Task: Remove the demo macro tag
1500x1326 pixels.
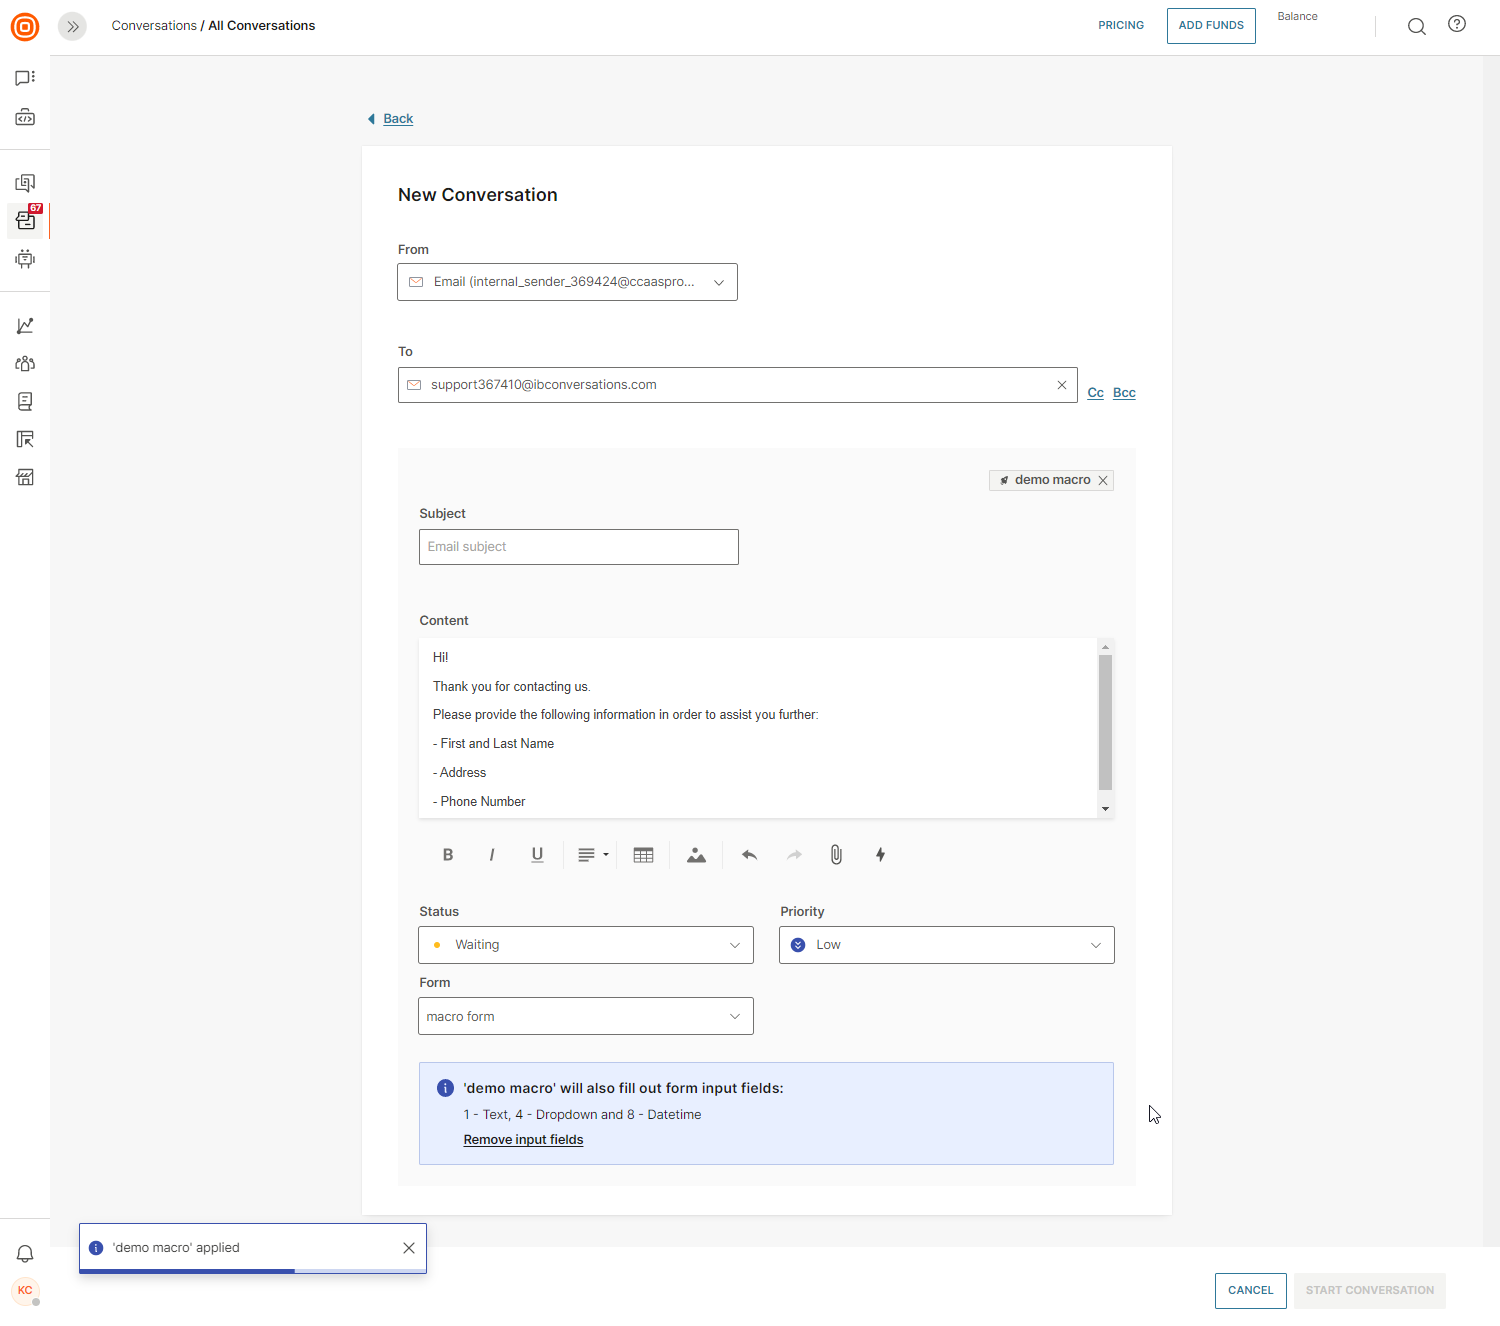Action: click(1103, 481)
